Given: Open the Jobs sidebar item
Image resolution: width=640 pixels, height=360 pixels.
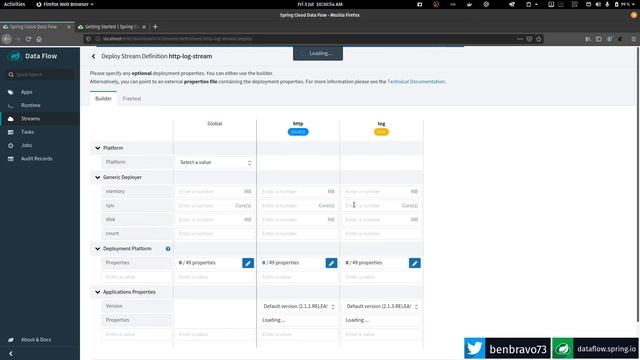Looking at the screenshot, I should click(x=27, y=145).
